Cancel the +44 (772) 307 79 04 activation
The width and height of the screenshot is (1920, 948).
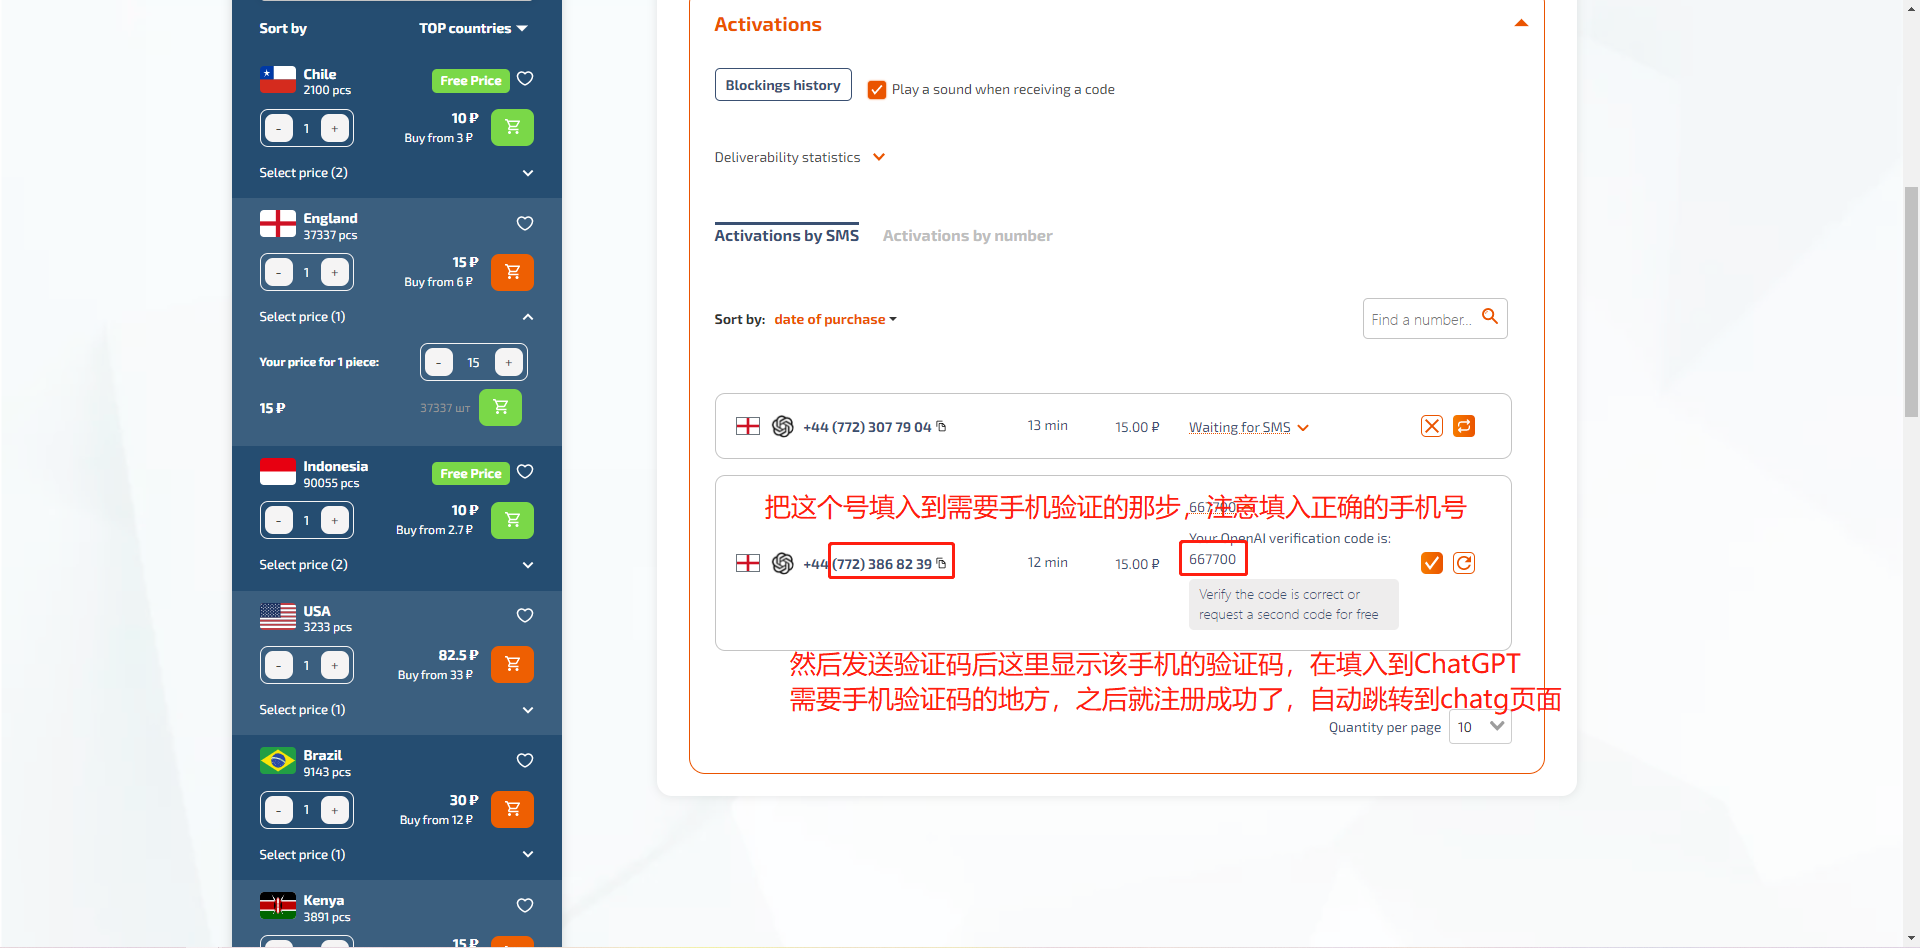1431,427
